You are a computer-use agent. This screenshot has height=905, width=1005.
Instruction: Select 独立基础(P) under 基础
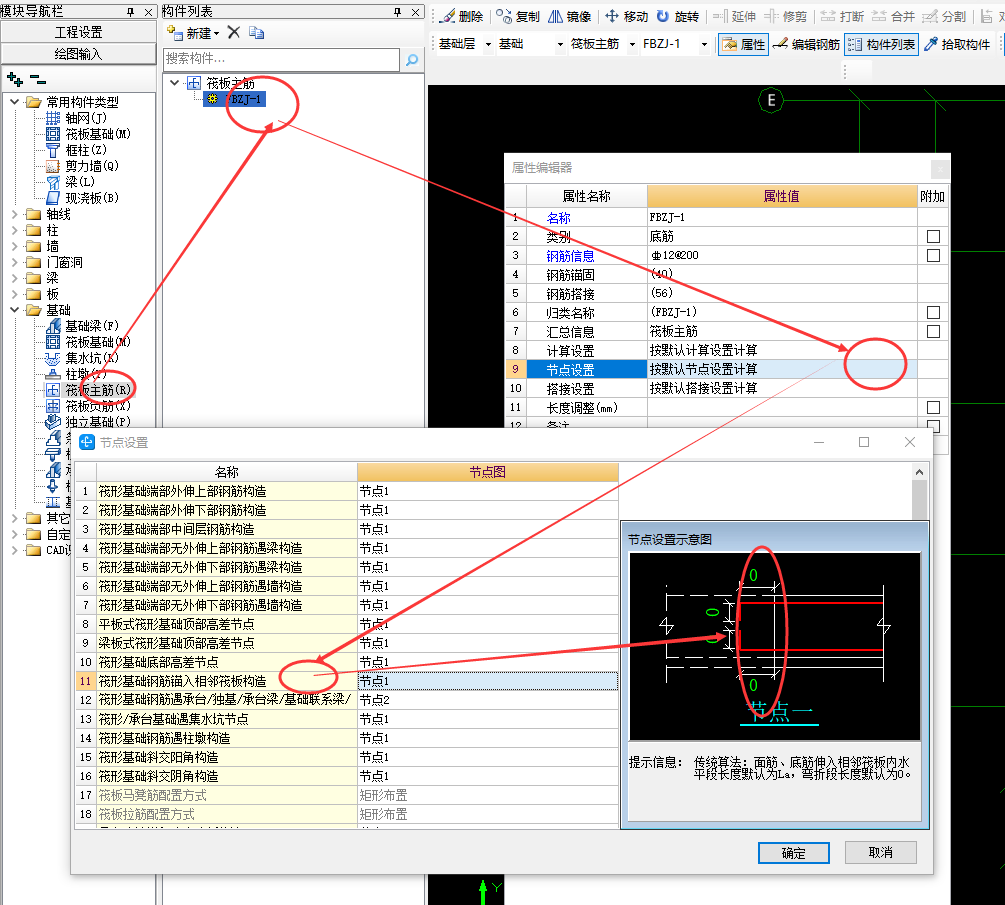(x=88, y=422)
